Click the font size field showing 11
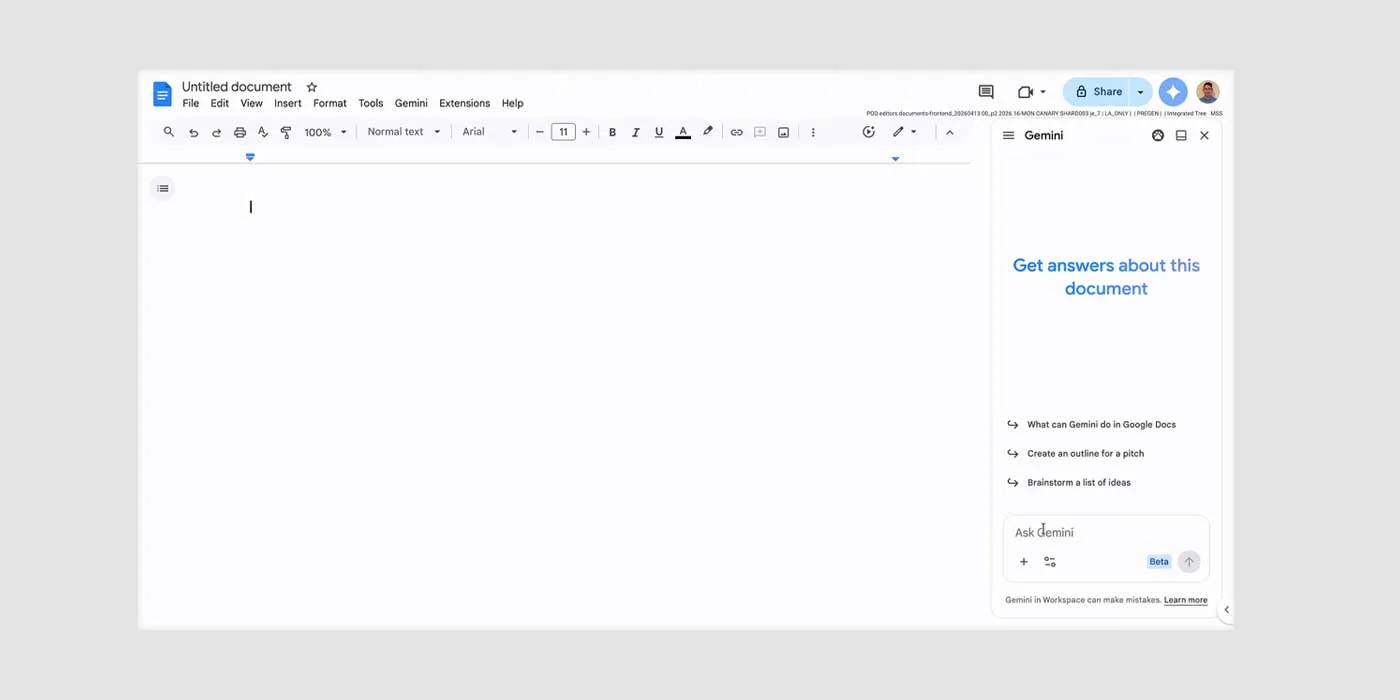This screenshot has height=700, width=1400. [563, 132]
